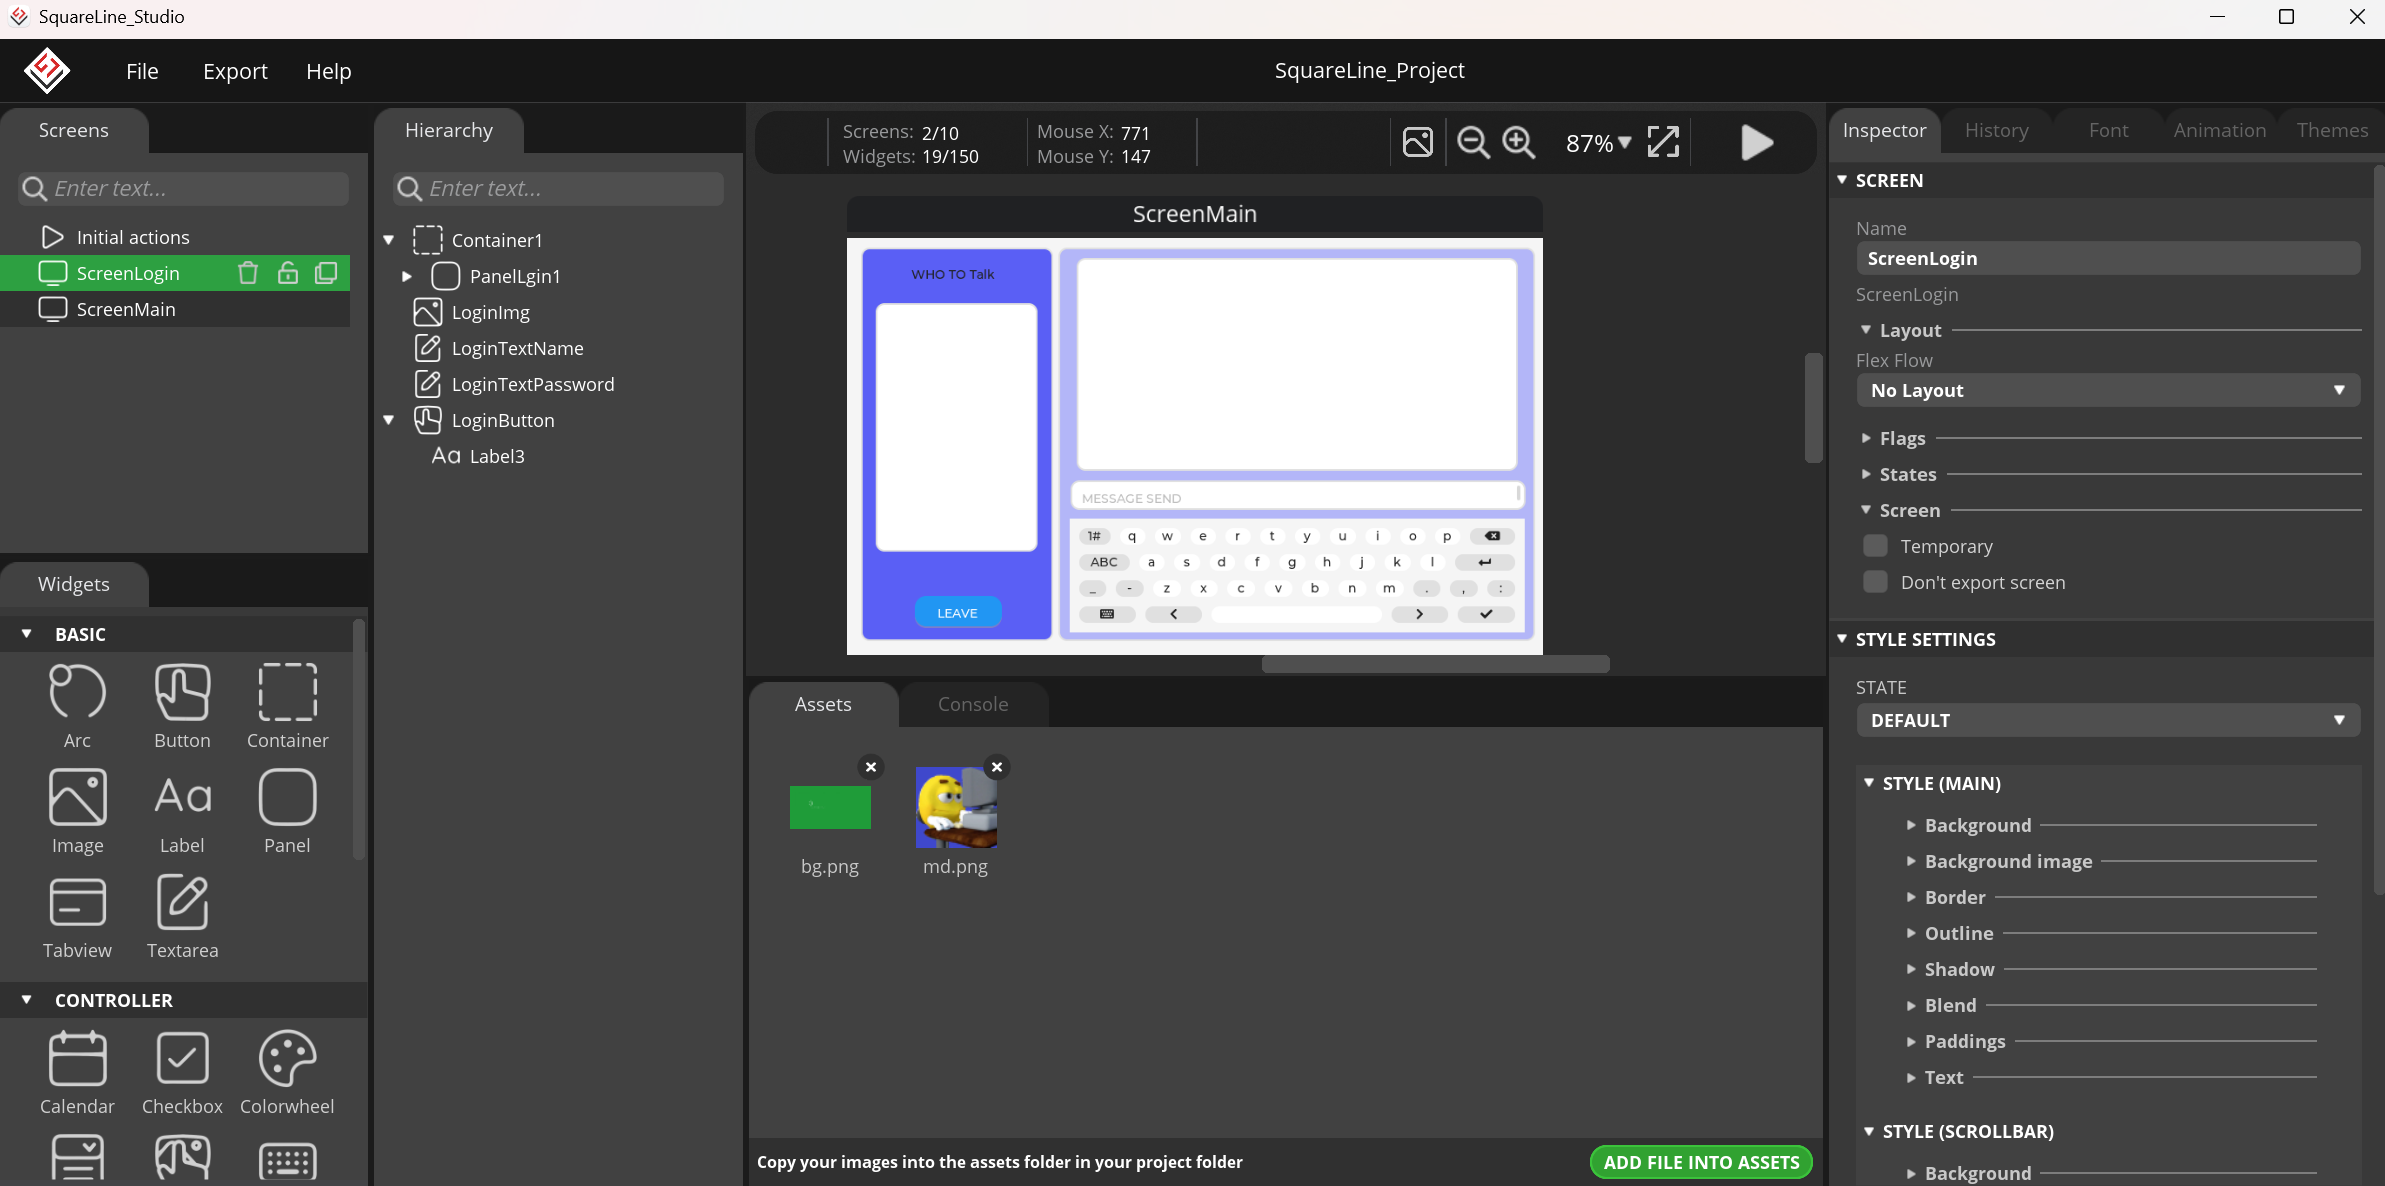Click the Play simulation button
Viewport: 2385px width, 1186px height.
(1756, 143)
